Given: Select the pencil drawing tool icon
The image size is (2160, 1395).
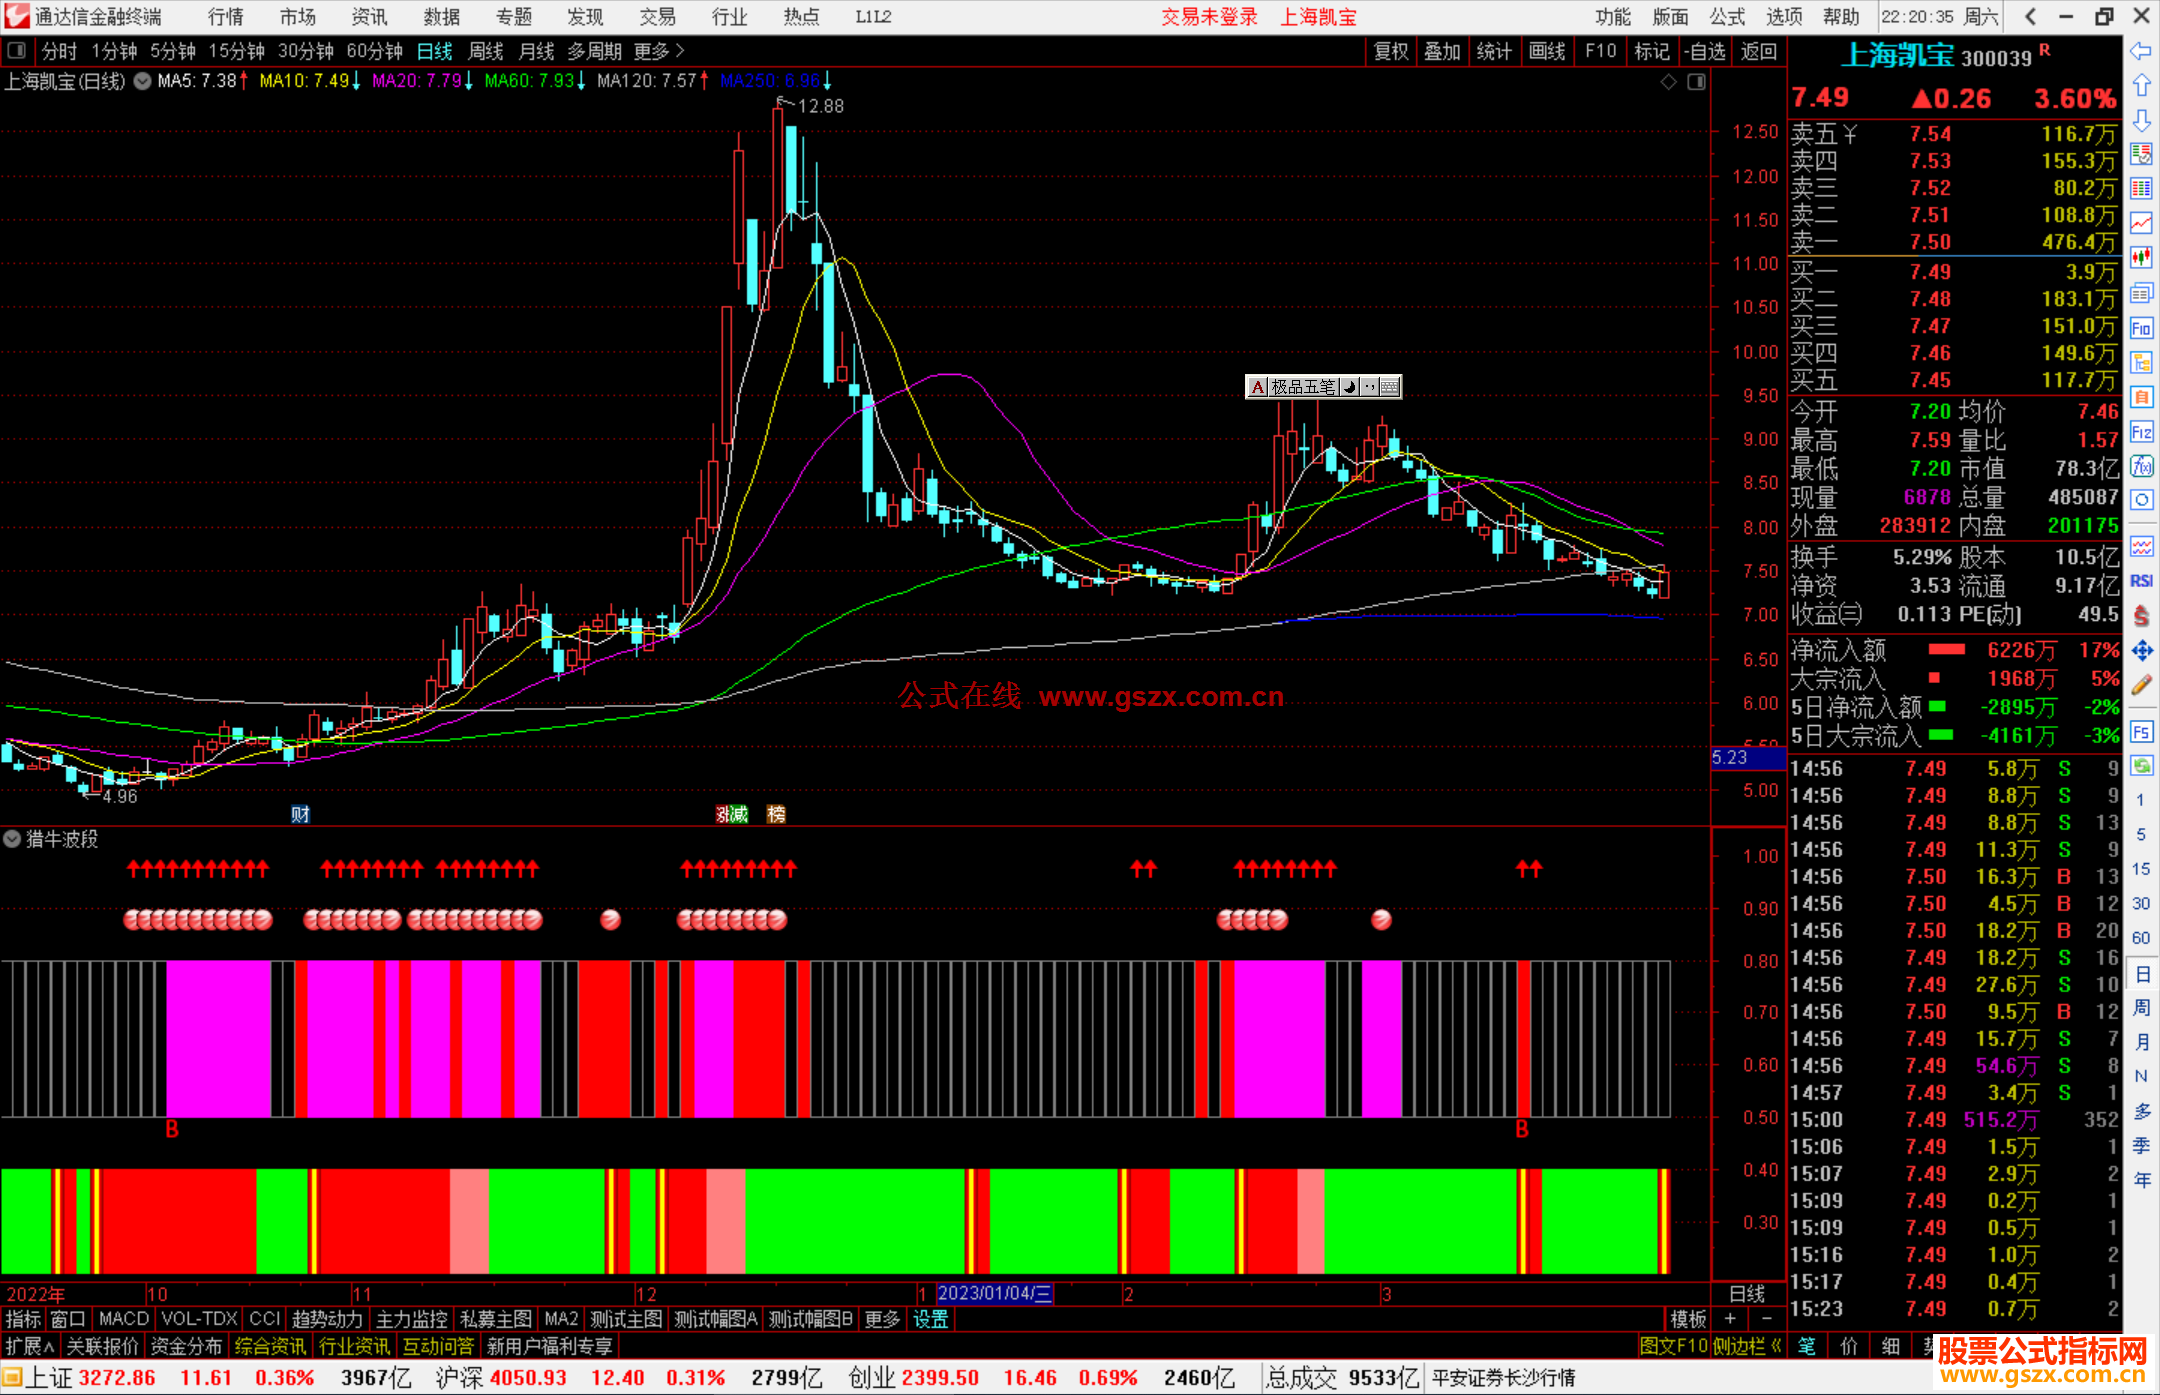Looking at the screenshot, I should click(2141, 686).
